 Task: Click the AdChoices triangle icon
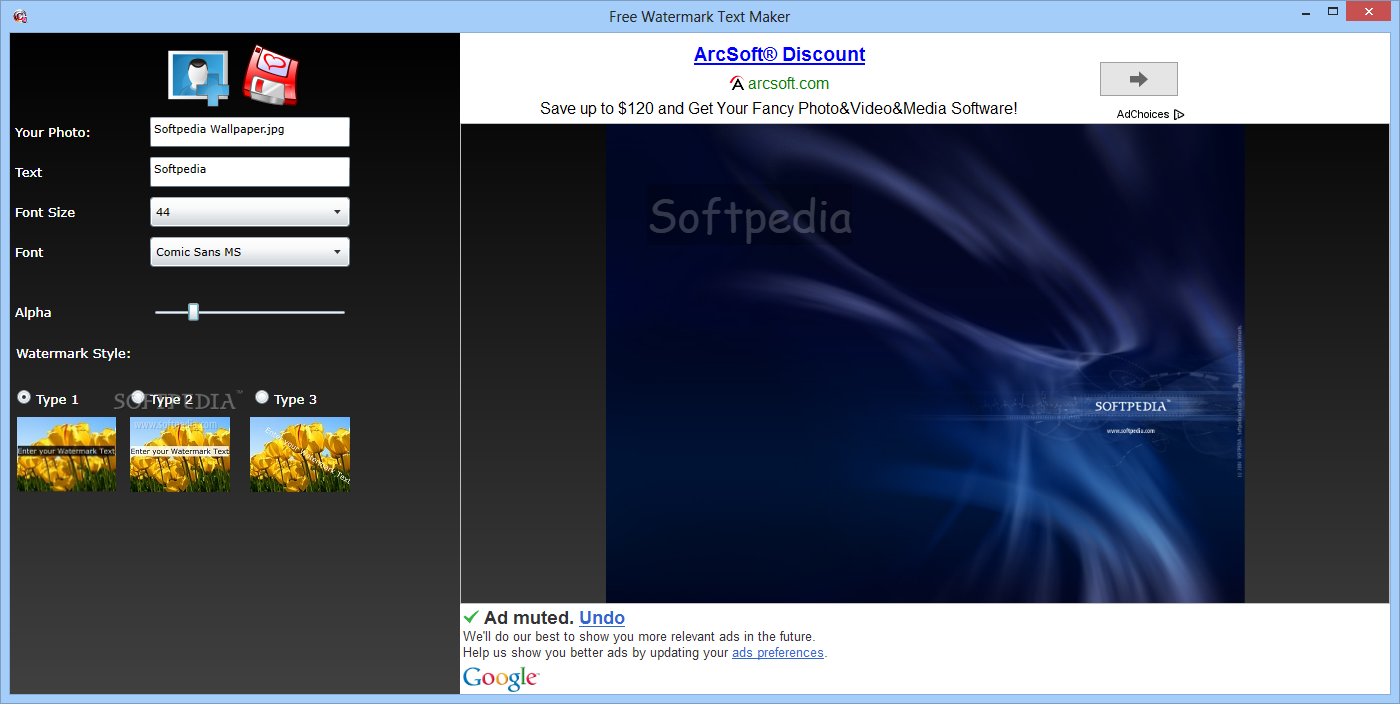coord(1179,114)
